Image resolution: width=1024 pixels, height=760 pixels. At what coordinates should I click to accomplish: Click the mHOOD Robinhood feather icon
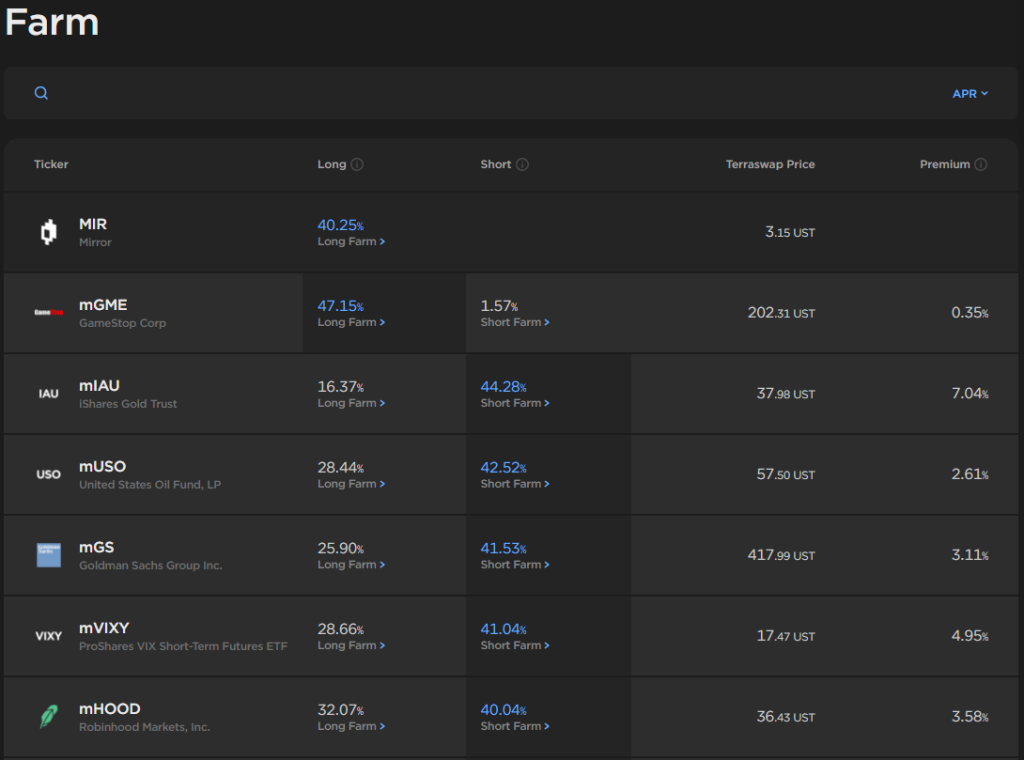tap(49, 716)
